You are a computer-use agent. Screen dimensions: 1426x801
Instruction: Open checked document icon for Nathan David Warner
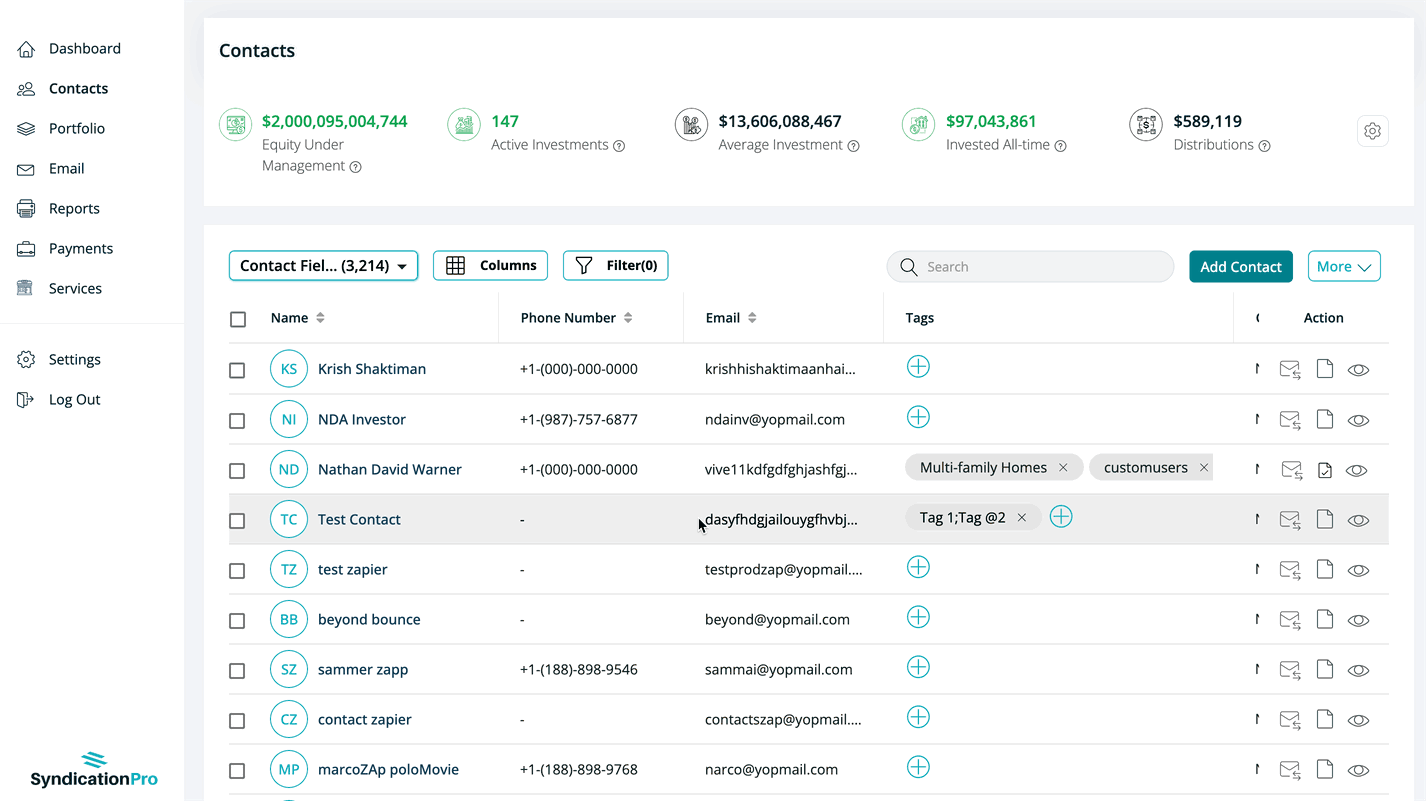tap(1325, 470)
